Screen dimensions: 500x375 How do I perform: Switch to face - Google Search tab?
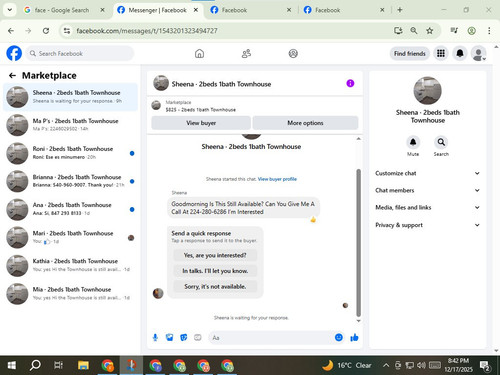coord(64,10)
